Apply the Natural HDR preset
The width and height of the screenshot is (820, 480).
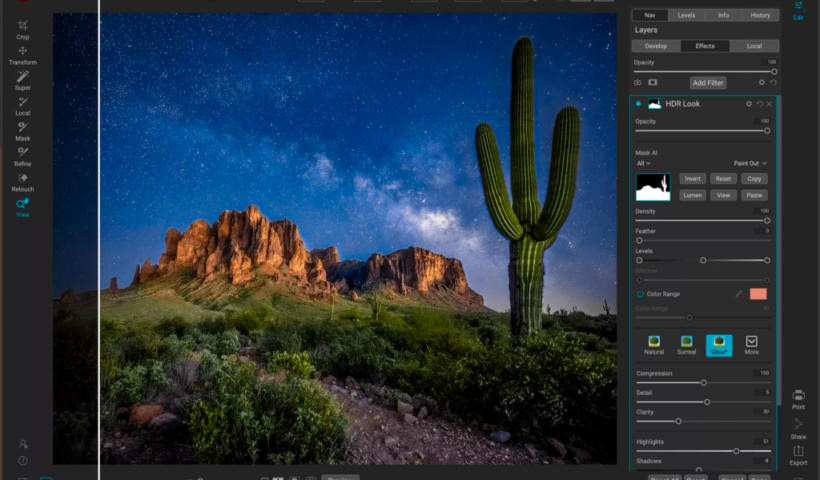(654, 344)
